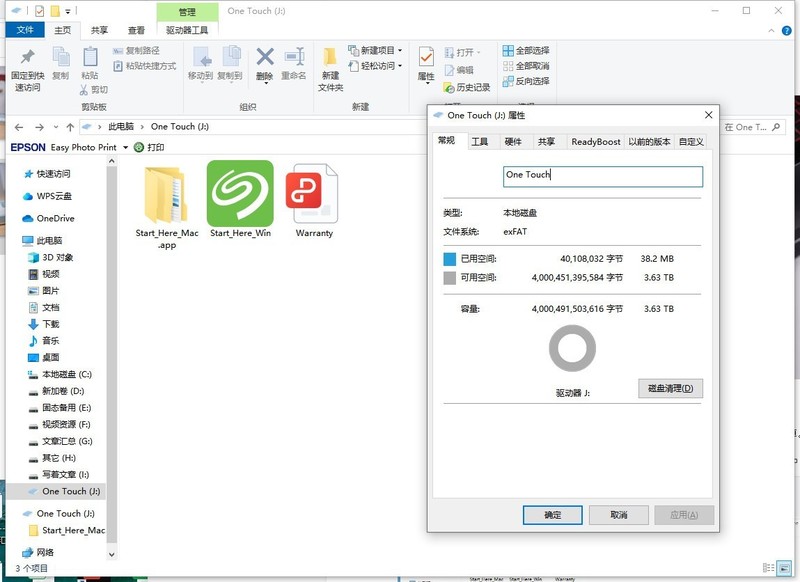This screenshot has width=800, height=582.
Task: Click the Copy icon in ribbon
Action: pos(61,57)
